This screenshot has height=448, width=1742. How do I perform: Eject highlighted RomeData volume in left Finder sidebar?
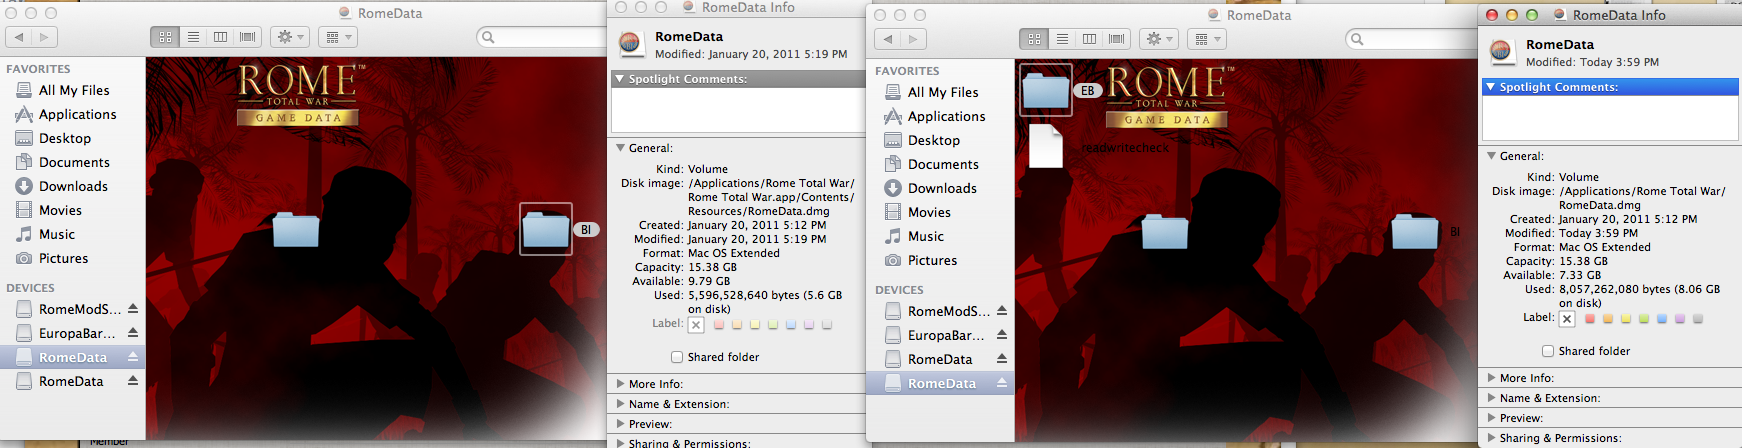tap(133, 357)
